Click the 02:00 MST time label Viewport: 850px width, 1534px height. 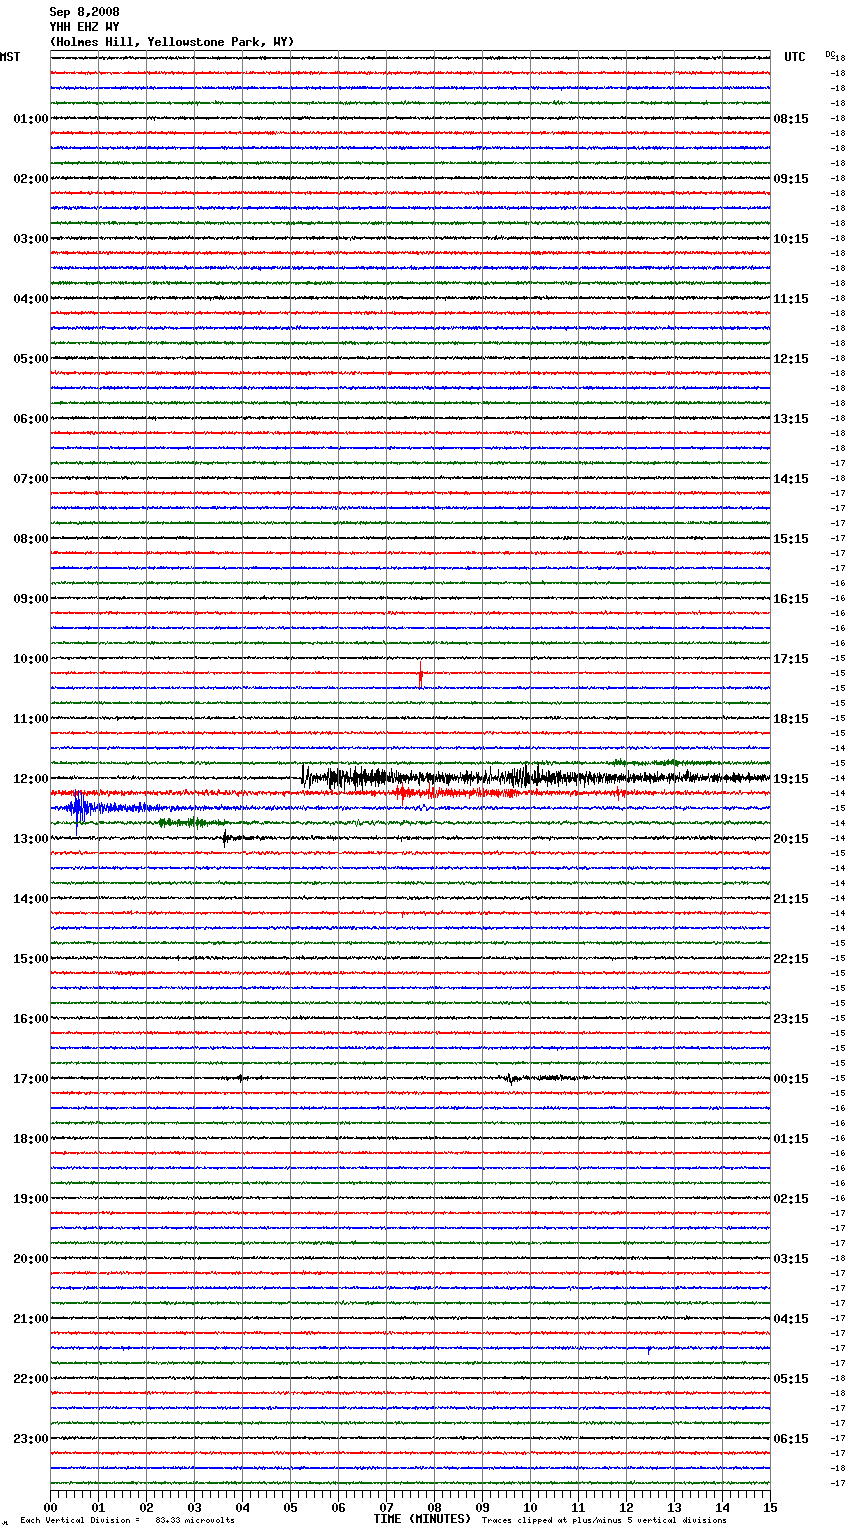point(30,179)
